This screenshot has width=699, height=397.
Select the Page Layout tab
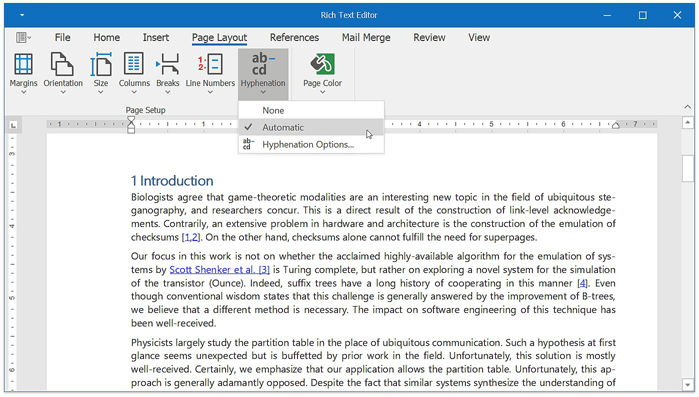(219, 38)
